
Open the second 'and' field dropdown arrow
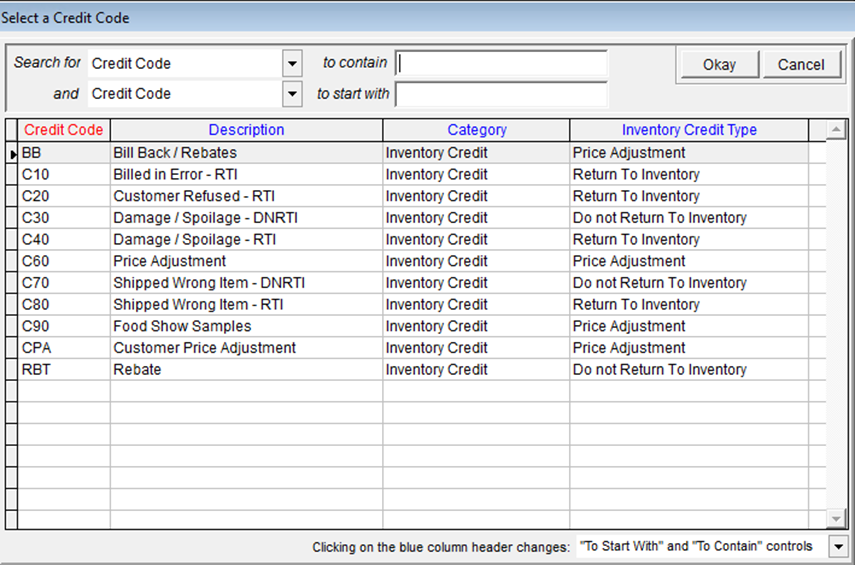(291, 94)
